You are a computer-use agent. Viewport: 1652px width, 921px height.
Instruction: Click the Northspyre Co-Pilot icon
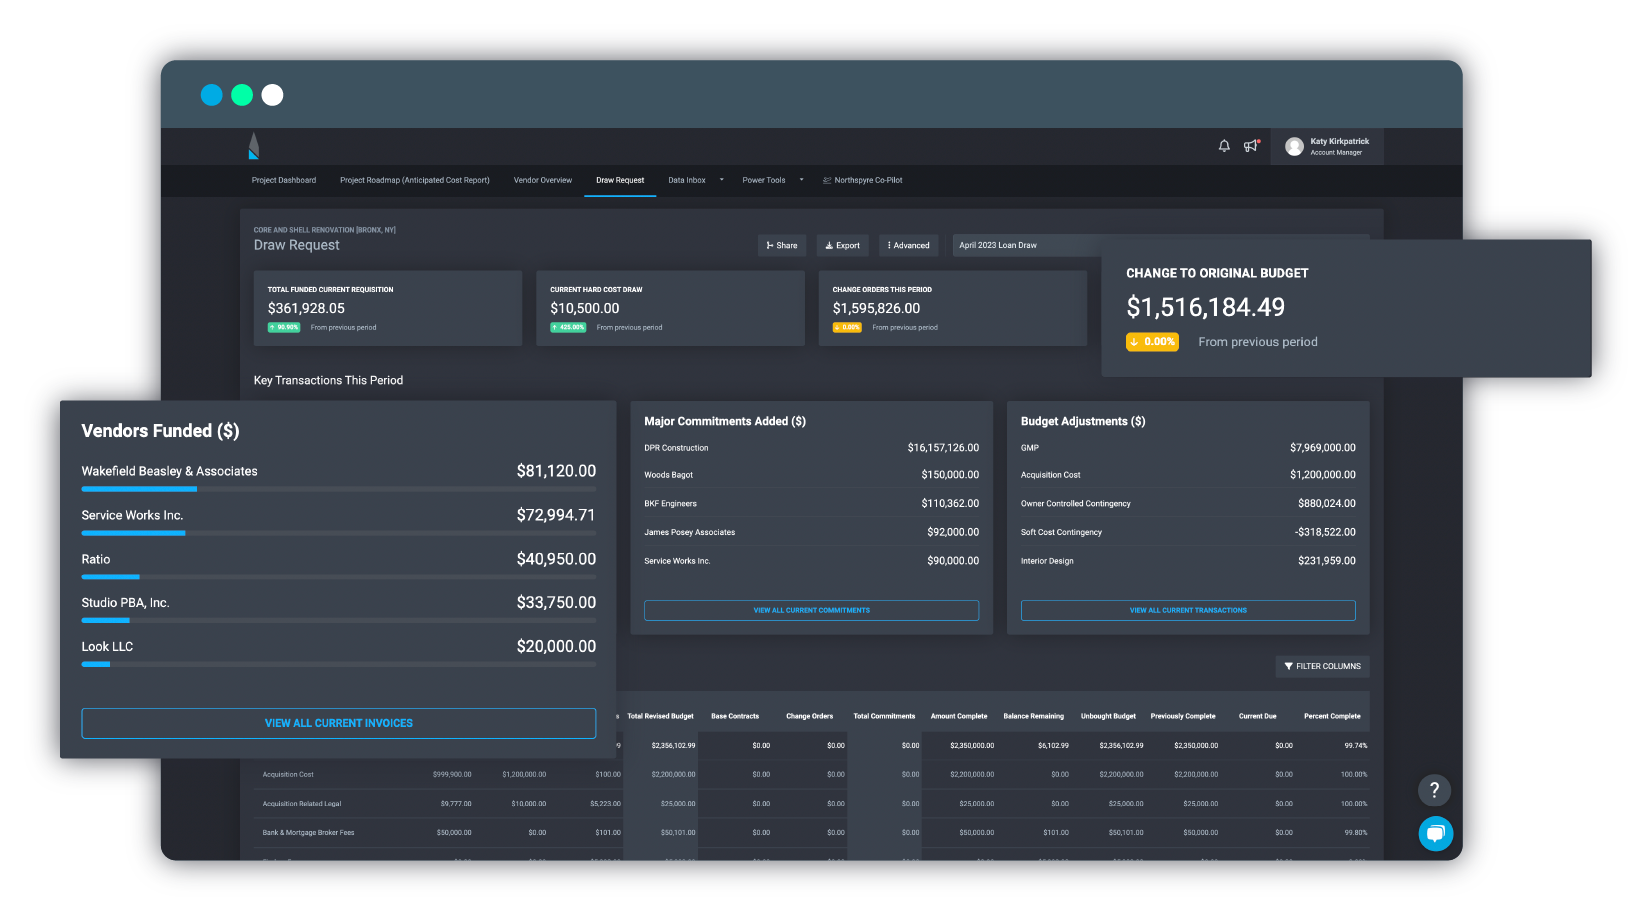click(x=827, y=181)
